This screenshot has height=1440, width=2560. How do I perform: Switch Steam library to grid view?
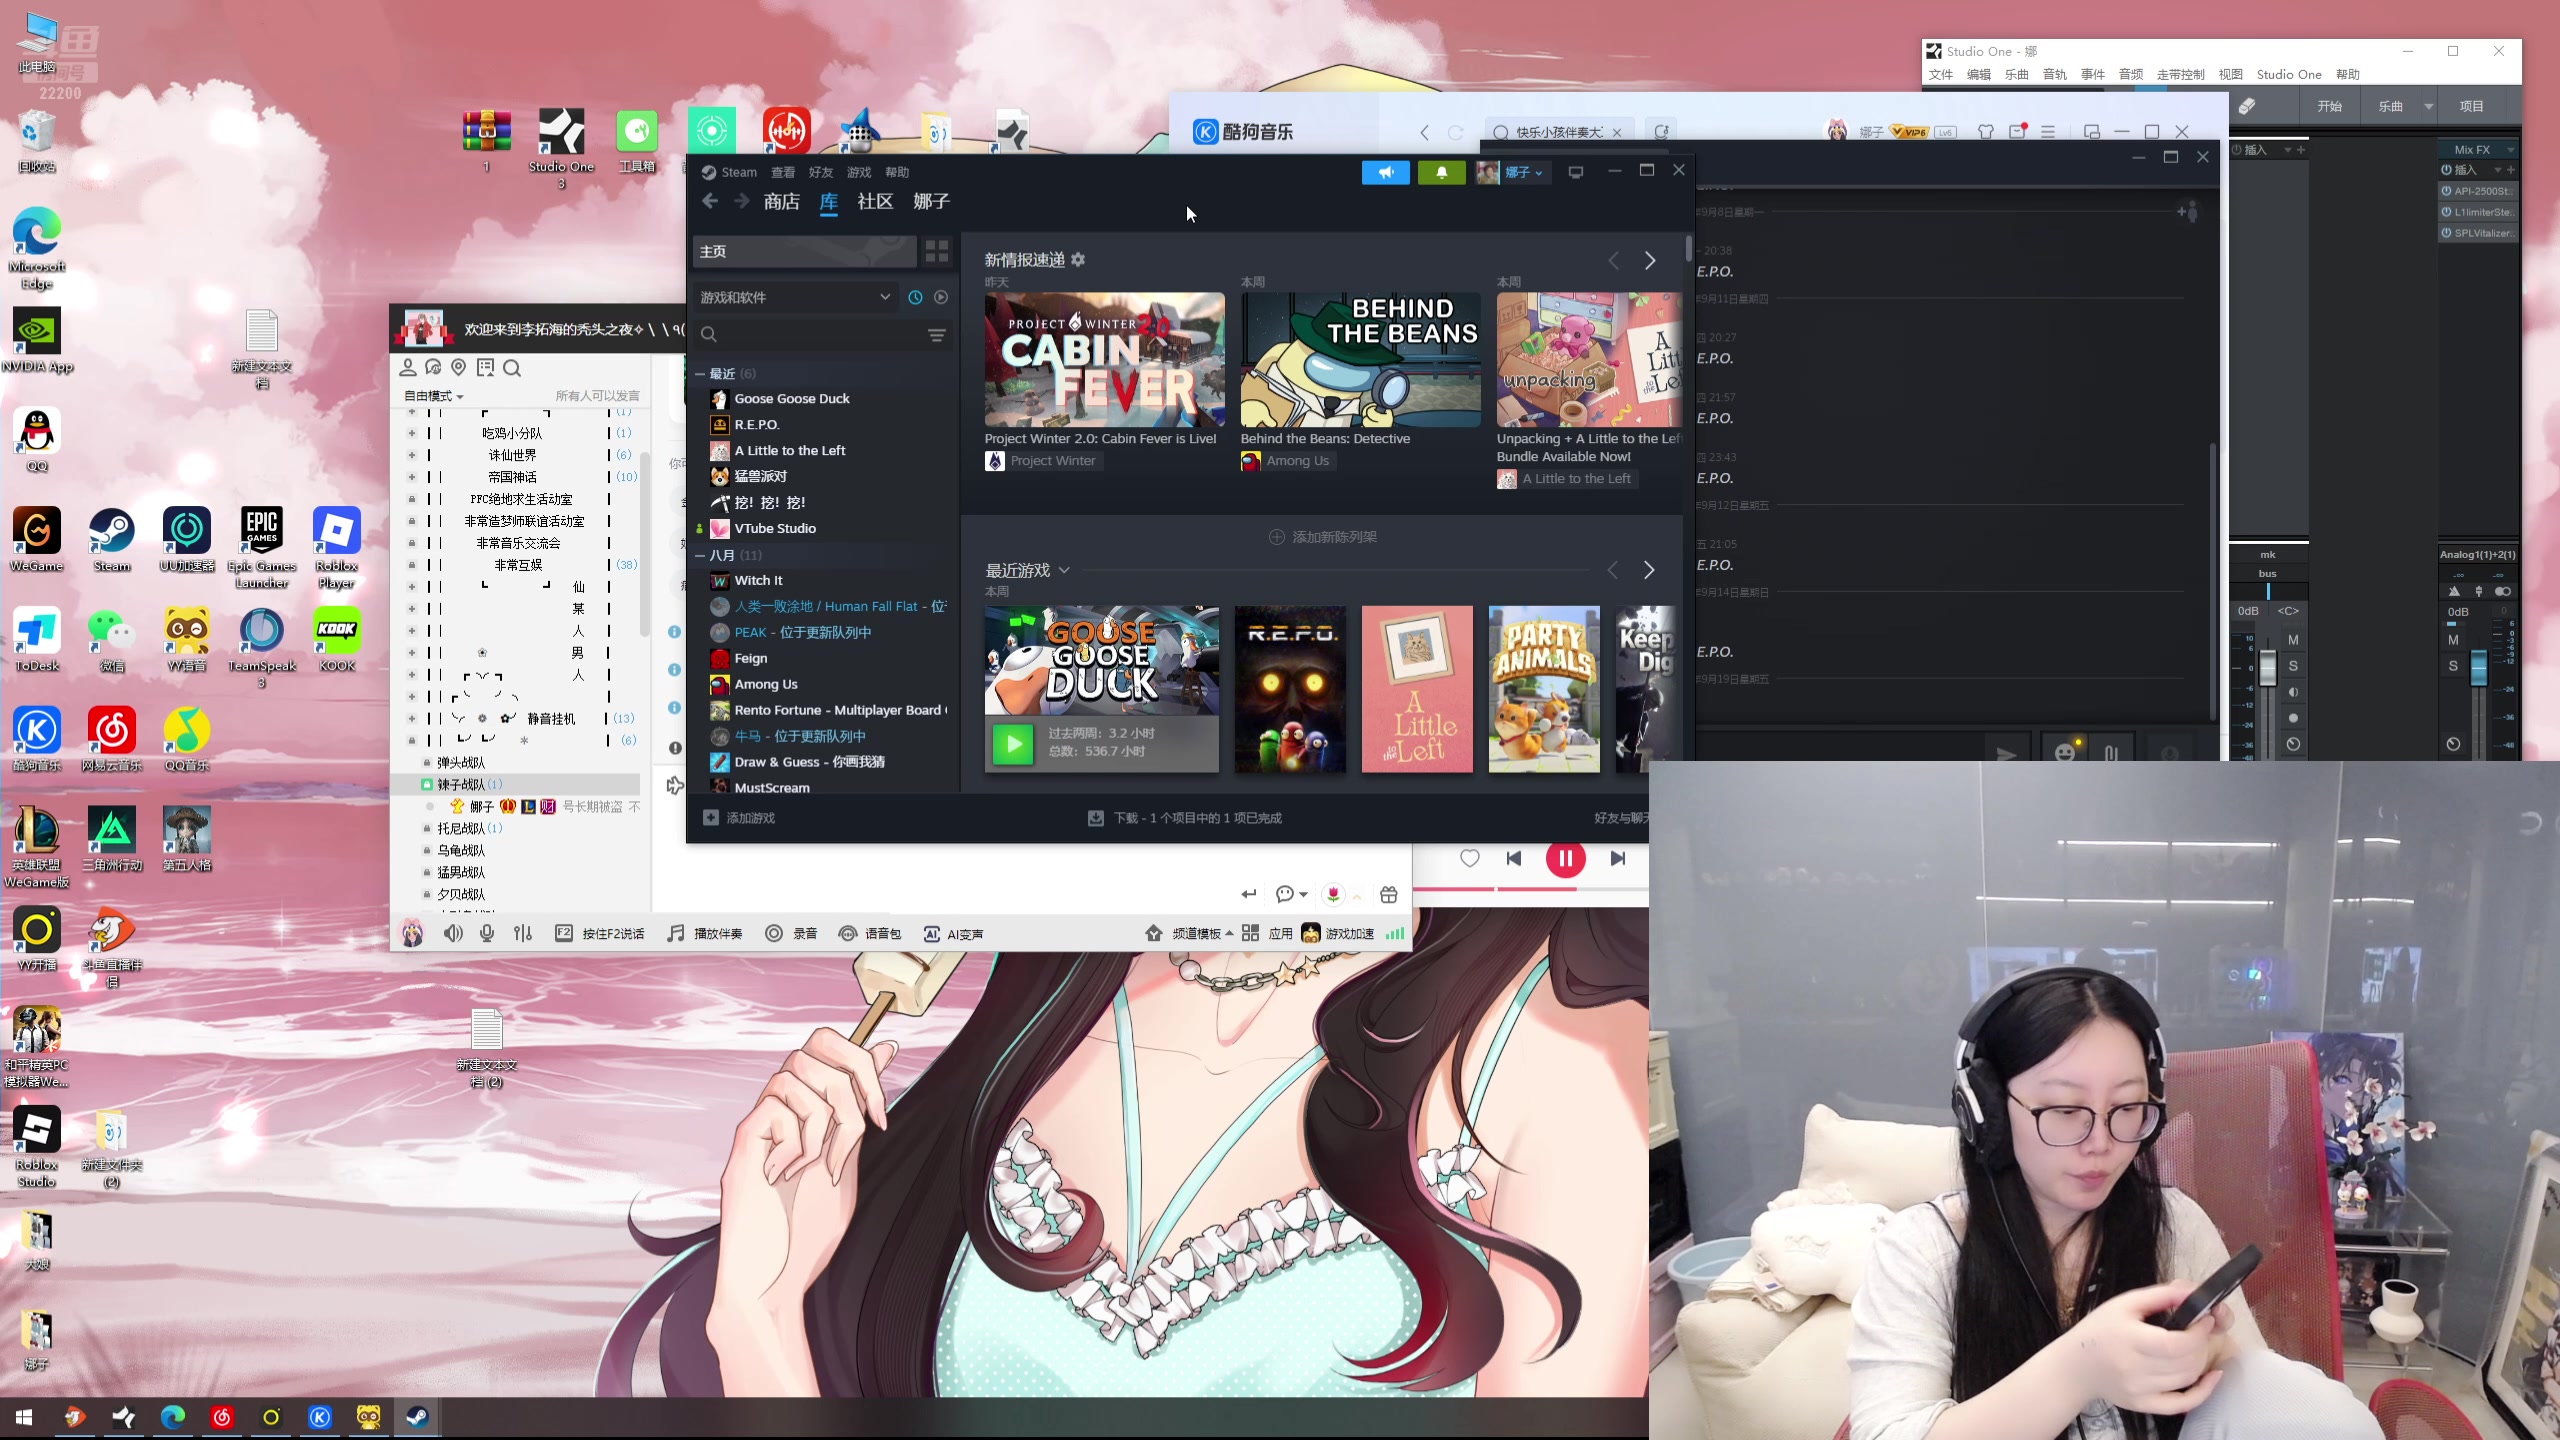point(937,251)
